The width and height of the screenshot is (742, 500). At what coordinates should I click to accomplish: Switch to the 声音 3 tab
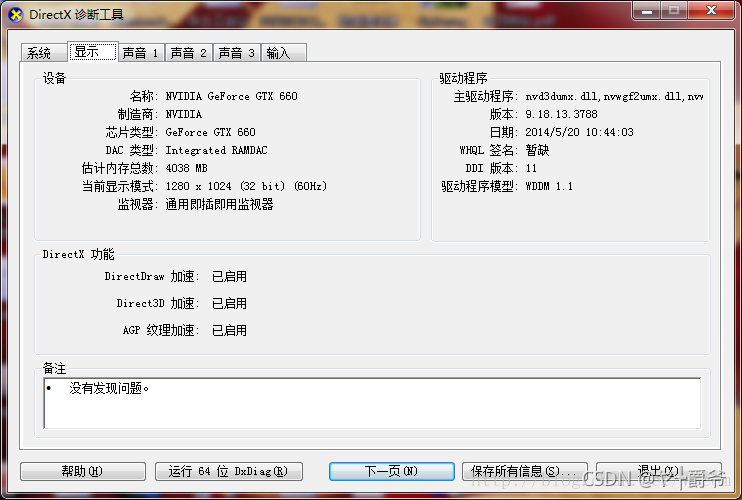[x=236, y=53]
